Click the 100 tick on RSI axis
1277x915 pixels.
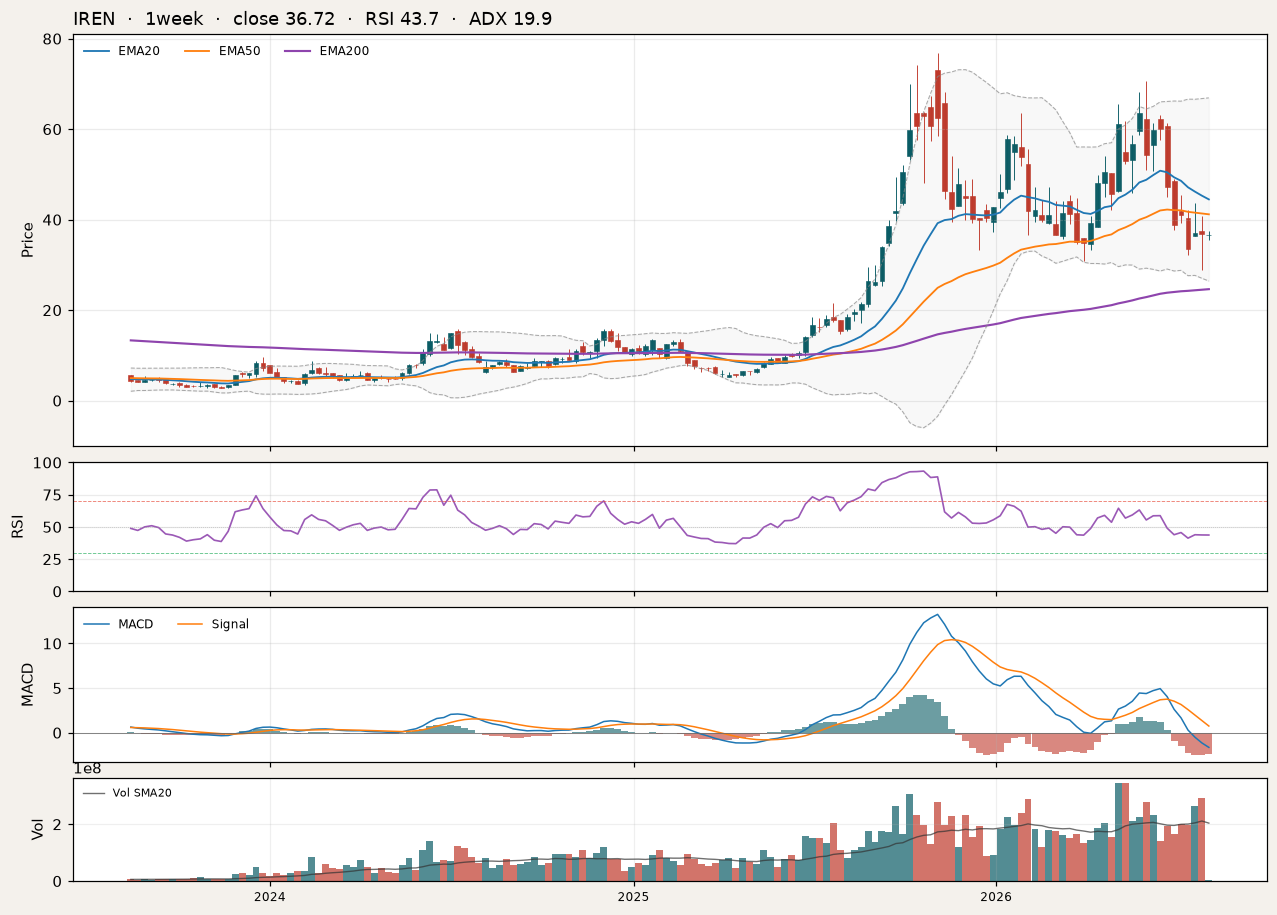coord(49,463)
